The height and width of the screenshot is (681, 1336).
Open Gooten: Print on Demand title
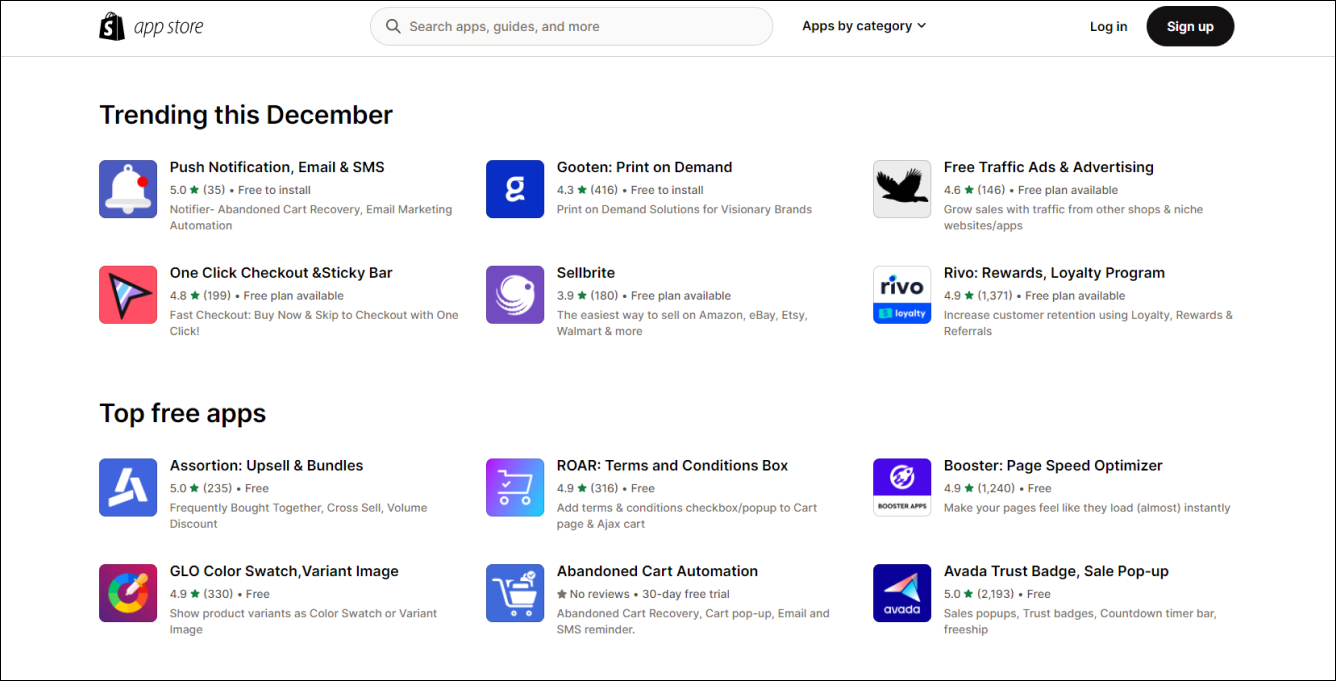click(x=645, y=167)
